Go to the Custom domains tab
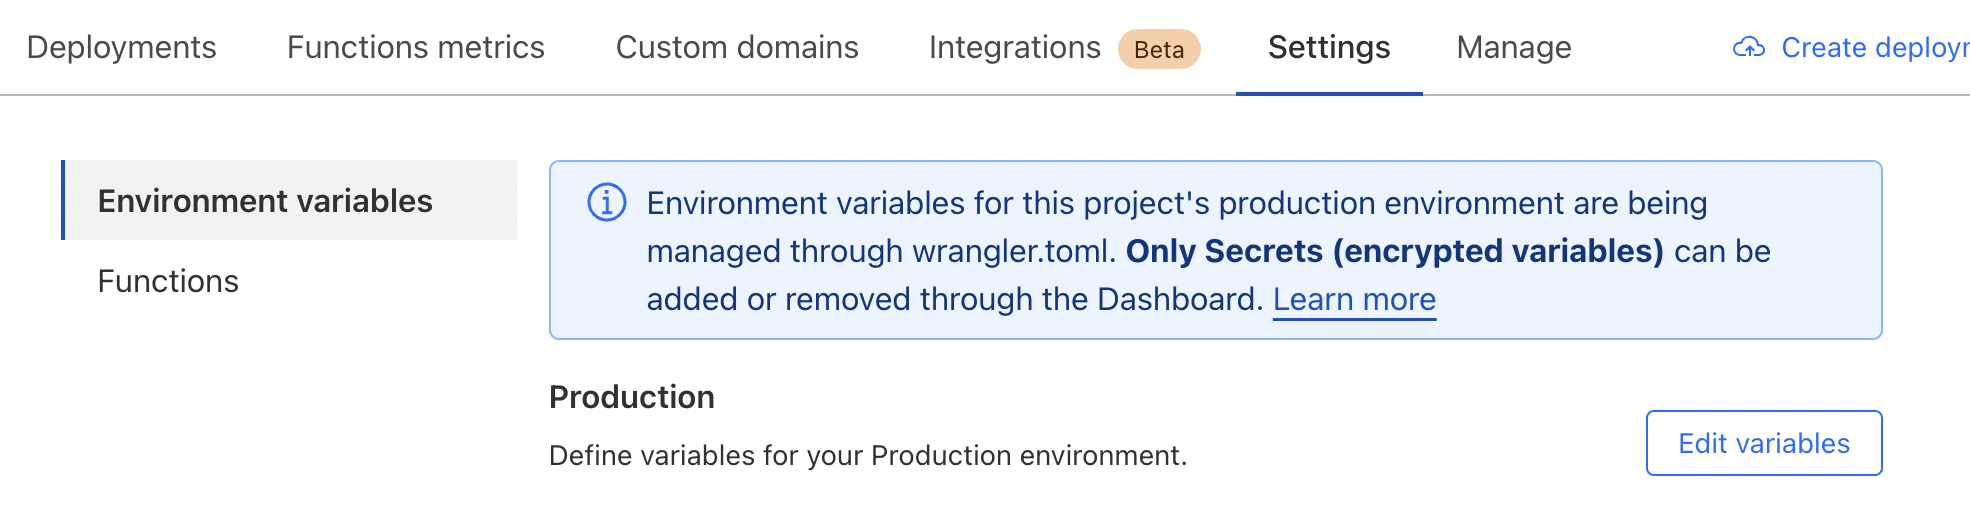Viewport: 1970px width, 506px height. pos(737,47)
